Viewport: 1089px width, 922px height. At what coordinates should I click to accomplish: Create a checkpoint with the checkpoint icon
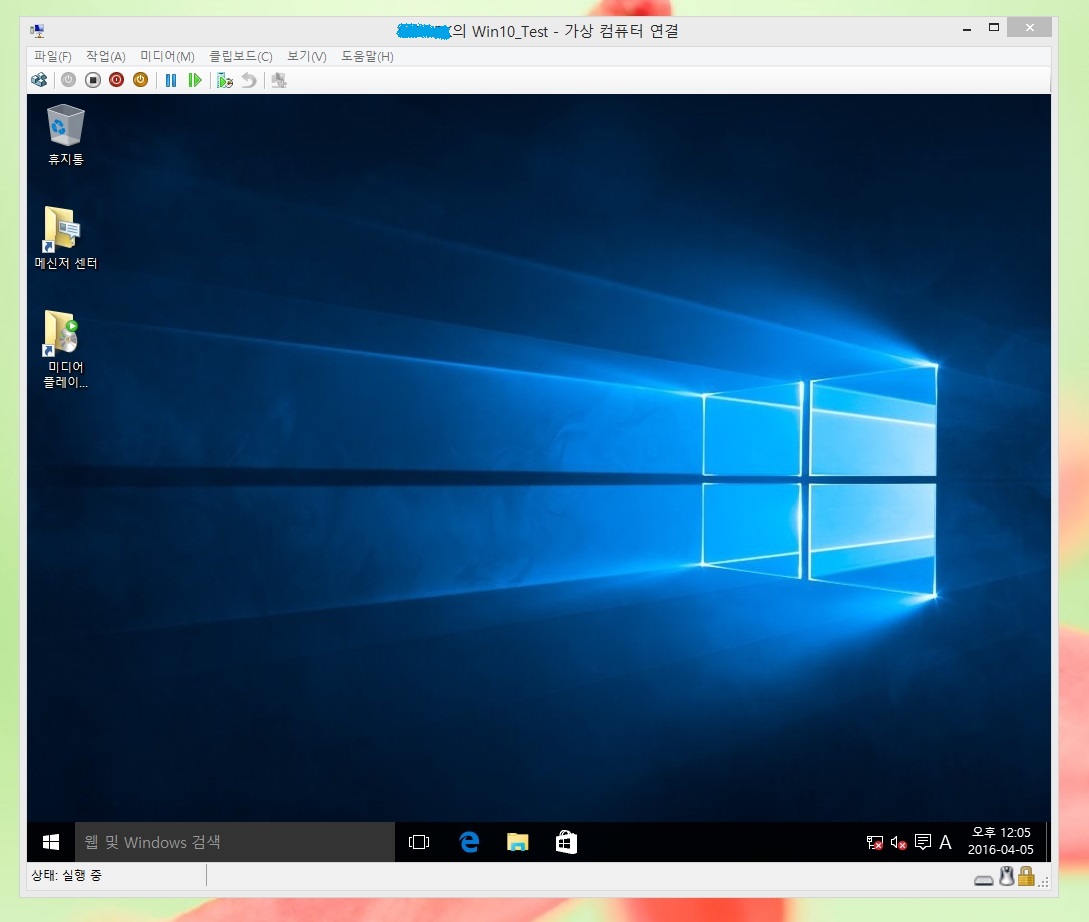(x=225, y=81)
